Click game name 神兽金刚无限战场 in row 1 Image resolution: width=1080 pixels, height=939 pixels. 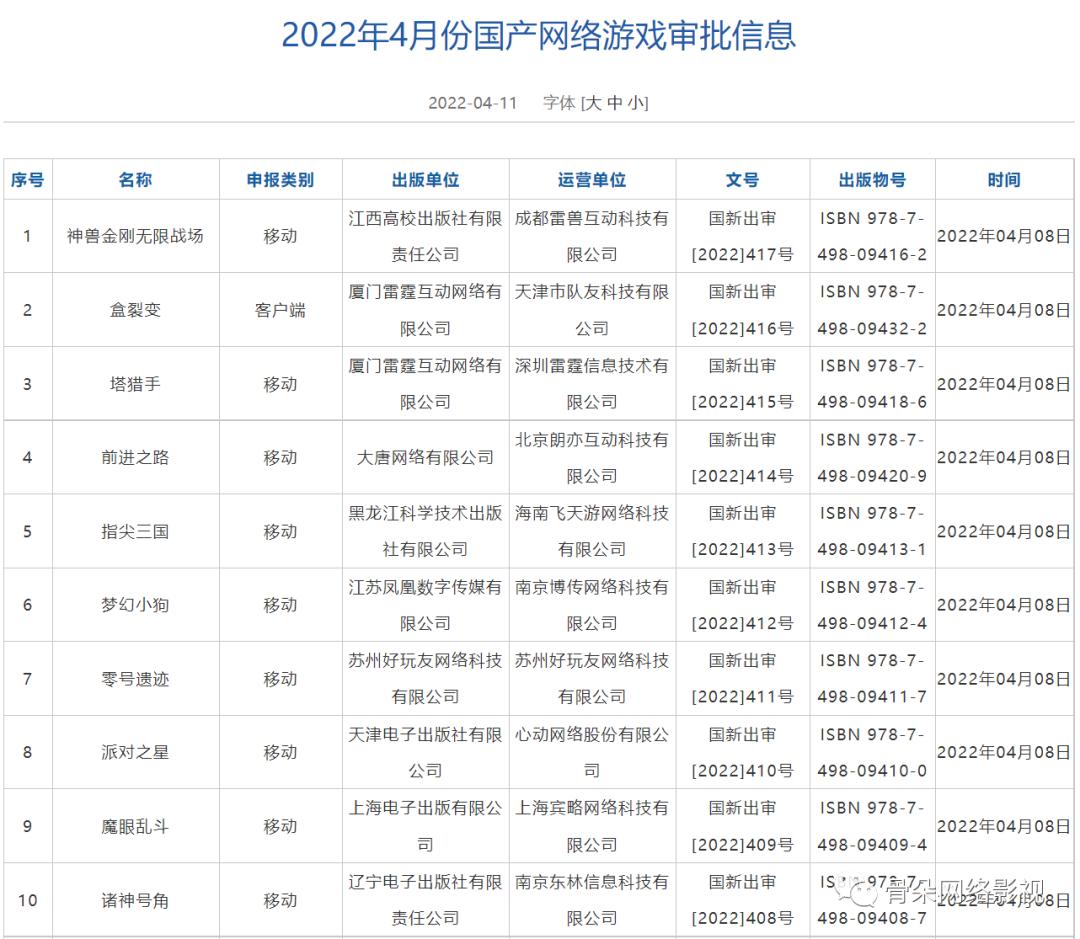[135, 236]
